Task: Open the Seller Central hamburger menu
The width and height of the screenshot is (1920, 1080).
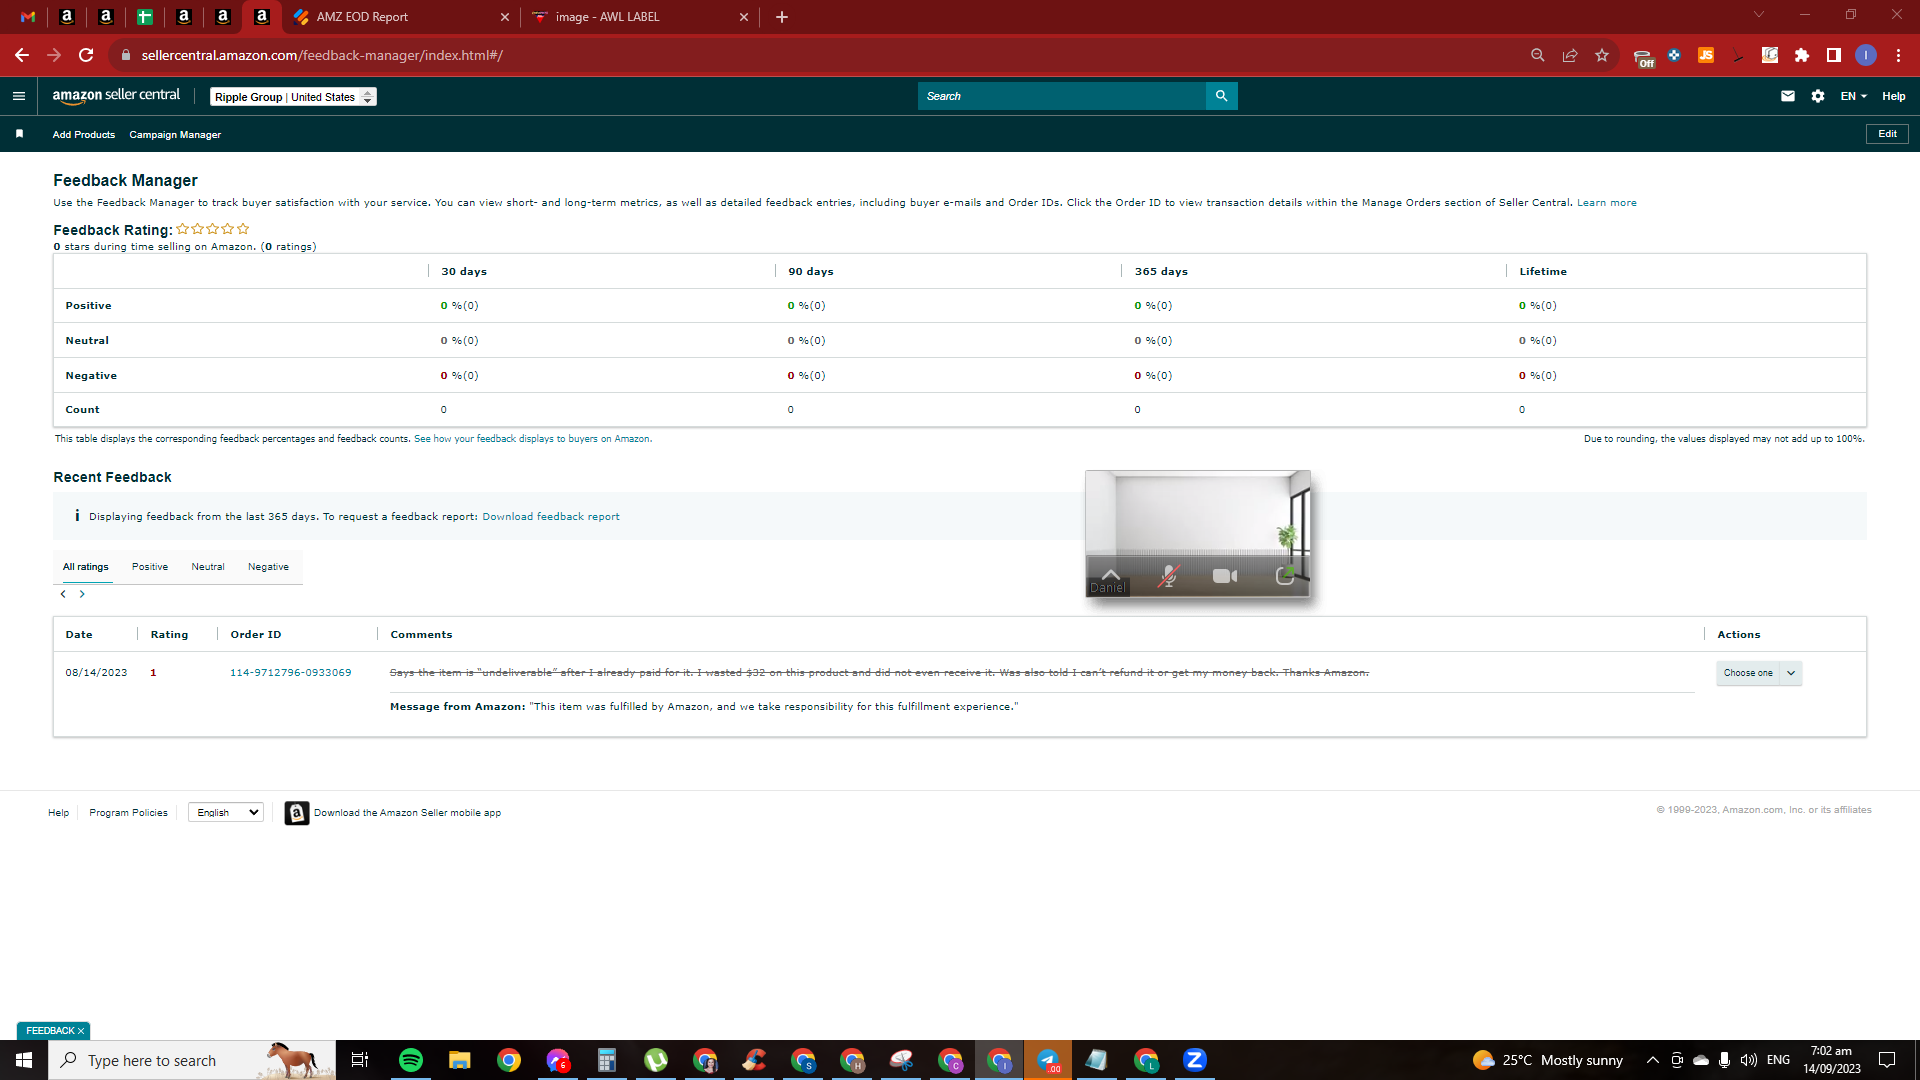Action: [18, 96]
